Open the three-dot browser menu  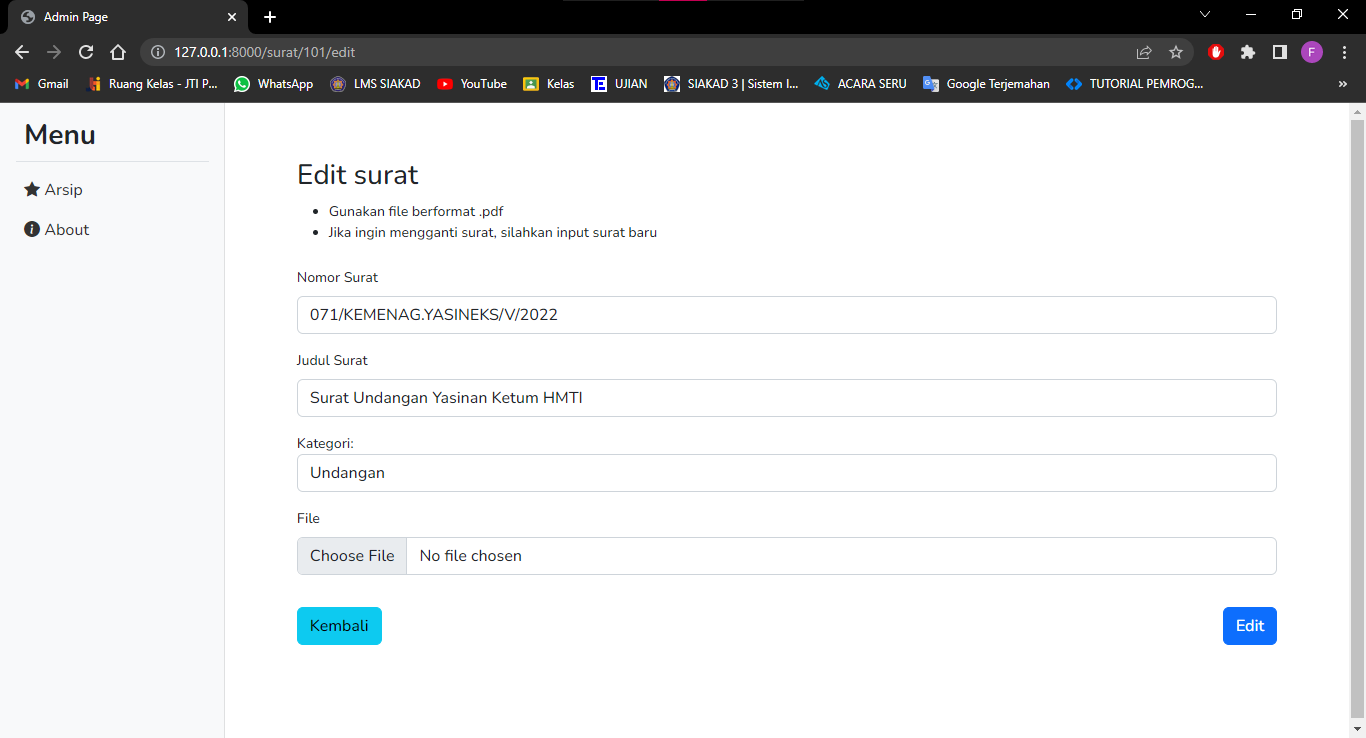(x=1343, y=51)
